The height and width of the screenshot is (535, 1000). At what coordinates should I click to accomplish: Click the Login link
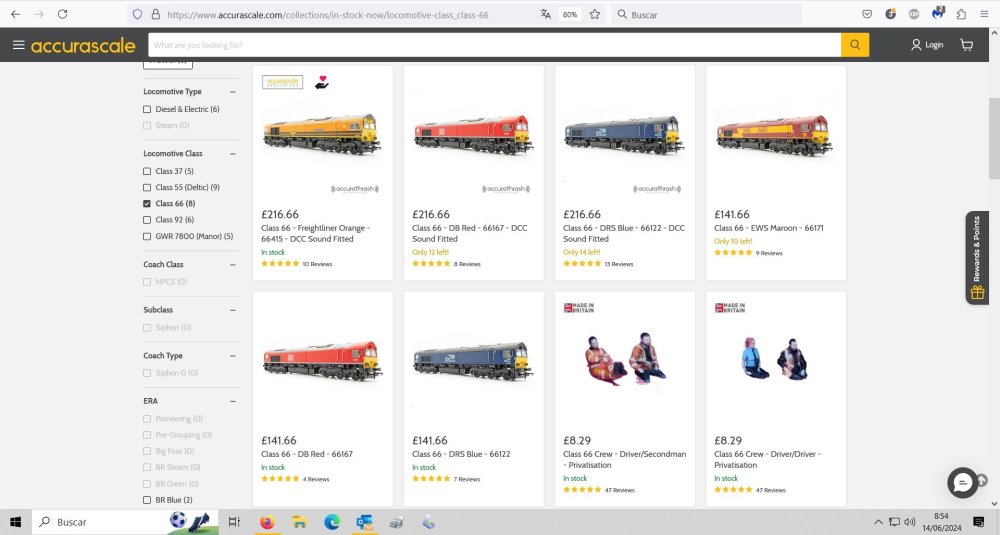point(934,45)
